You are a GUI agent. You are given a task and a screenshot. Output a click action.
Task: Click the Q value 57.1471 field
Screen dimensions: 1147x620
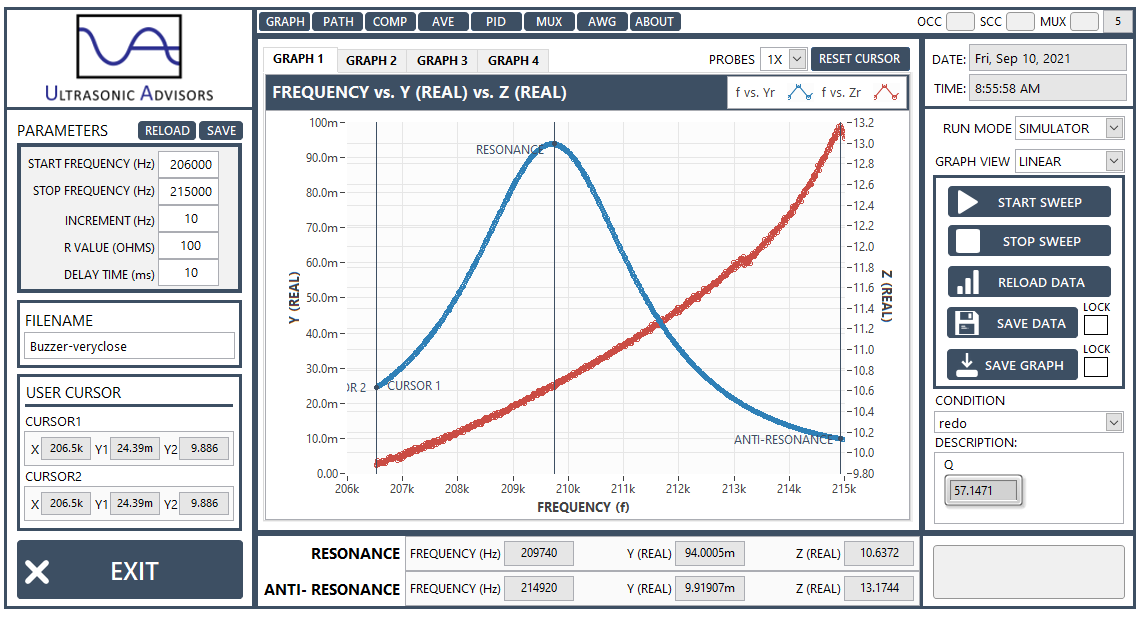[x=983, y=491]
